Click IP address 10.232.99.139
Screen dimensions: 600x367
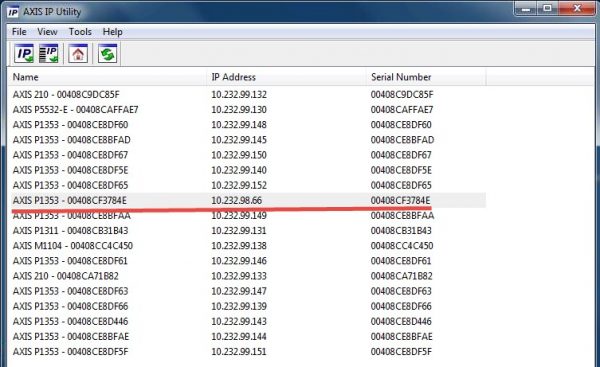(239, 306)
